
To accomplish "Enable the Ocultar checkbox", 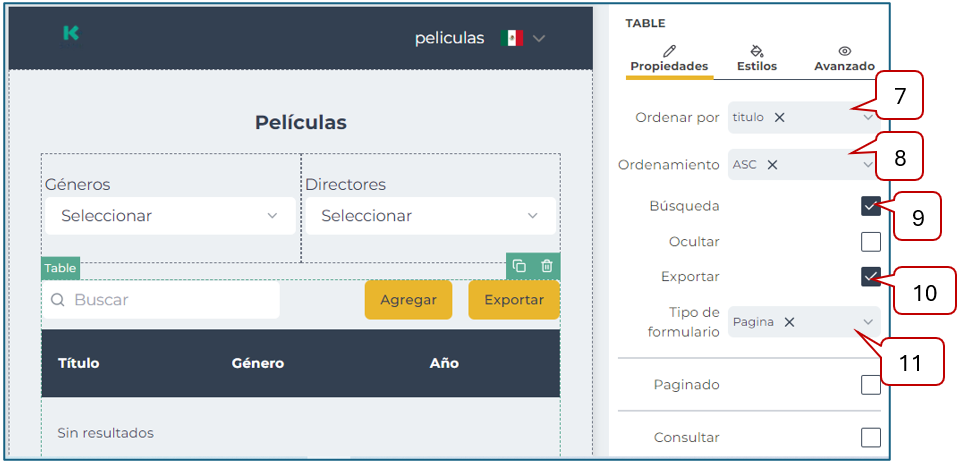I will click(870, 242).
